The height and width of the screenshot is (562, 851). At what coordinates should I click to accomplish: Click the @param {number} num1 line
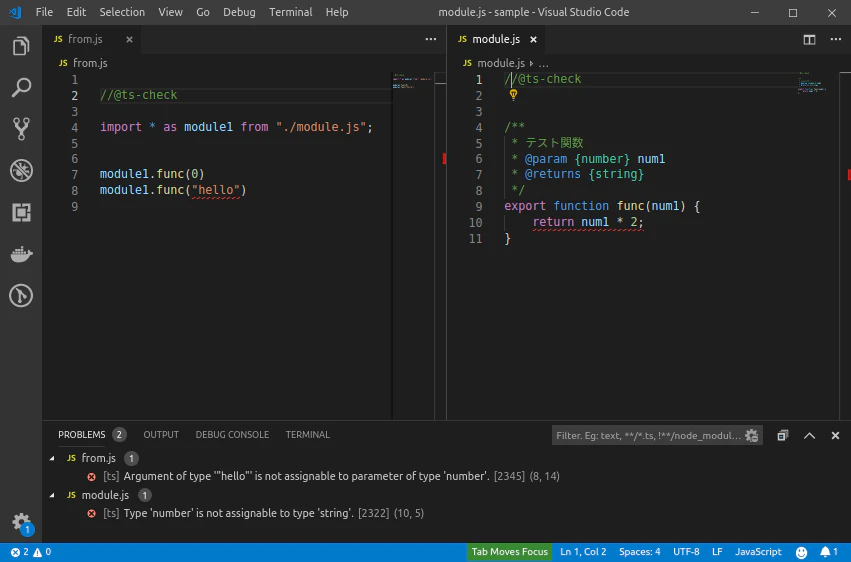(588, 159)
